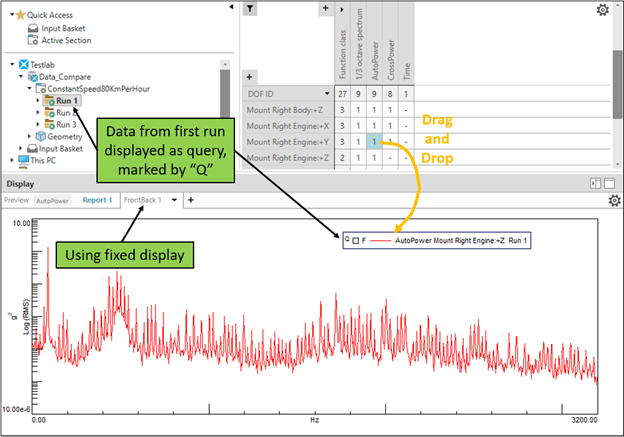This screenshot has height=437, width=624.
Task: Switch to the Report 1 tab
Action: (x=96, y=200)
